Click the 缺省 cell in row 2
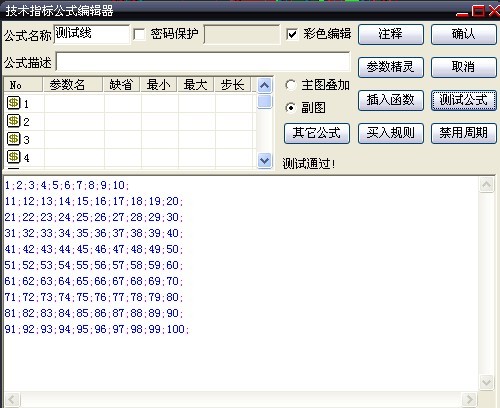 tap(123, 121)
